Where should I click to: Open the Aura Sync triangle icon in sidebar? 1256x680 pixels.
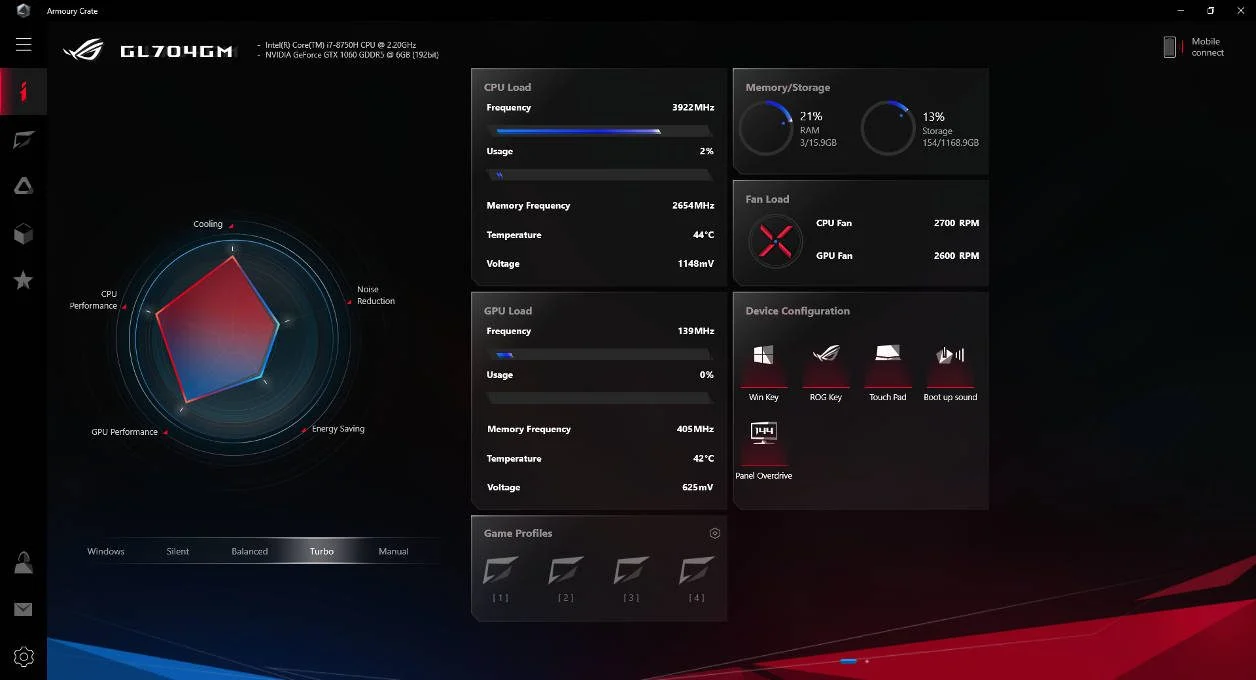23,186
